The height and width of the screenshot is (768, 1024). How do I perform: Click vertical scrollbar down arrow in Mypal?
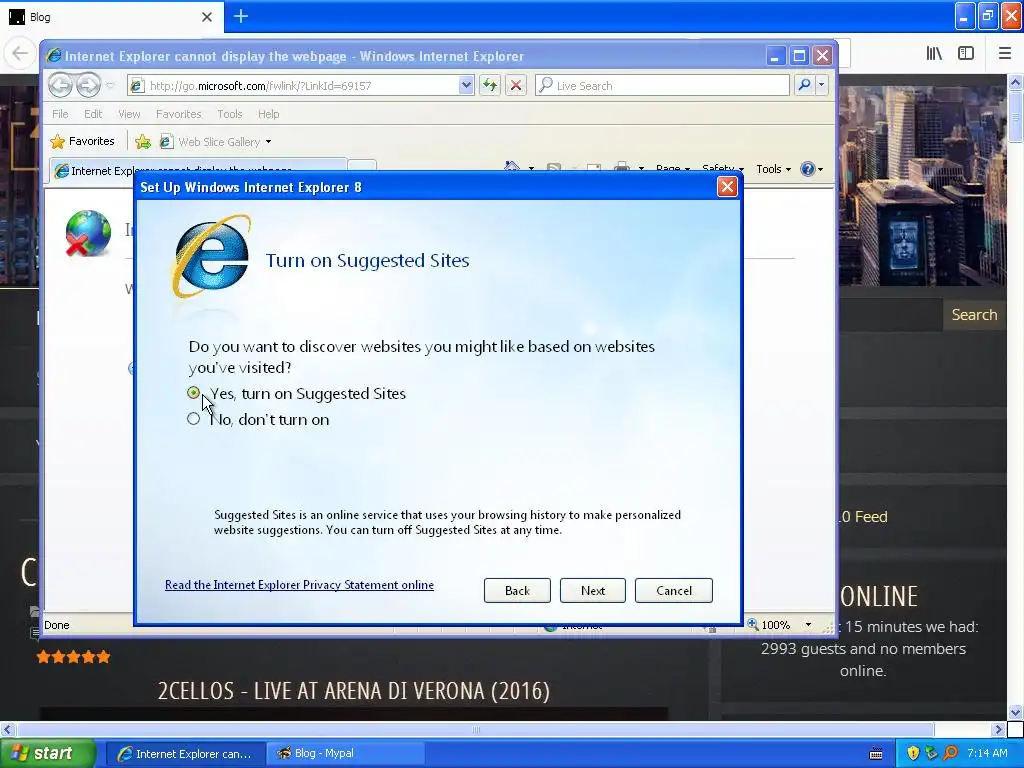[1015, 712]
